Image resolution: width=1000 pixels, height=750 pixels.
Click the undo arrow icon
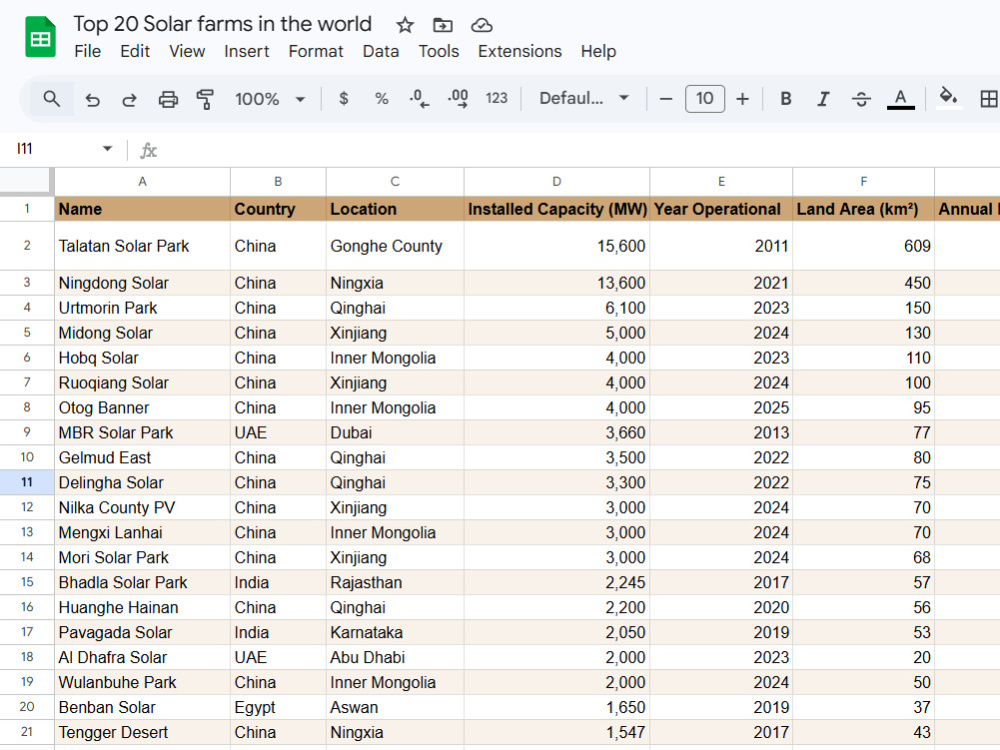(x=92, y=99)
